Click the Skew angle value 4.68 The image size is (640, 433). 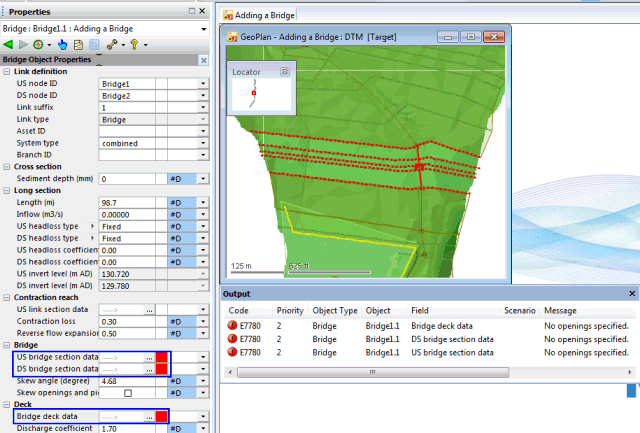coord(127,381)
